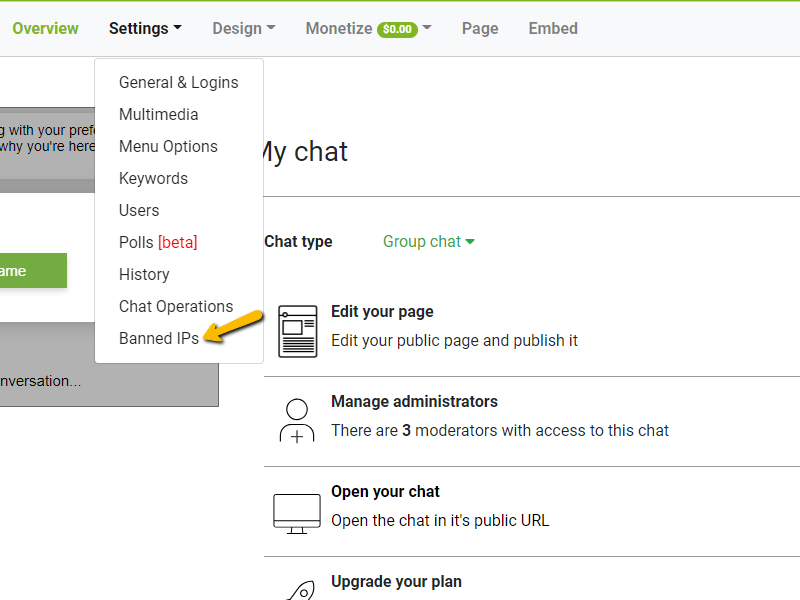Select Chat Operations menu item
This screenshot has height=600, width=800.
[176, 306]
